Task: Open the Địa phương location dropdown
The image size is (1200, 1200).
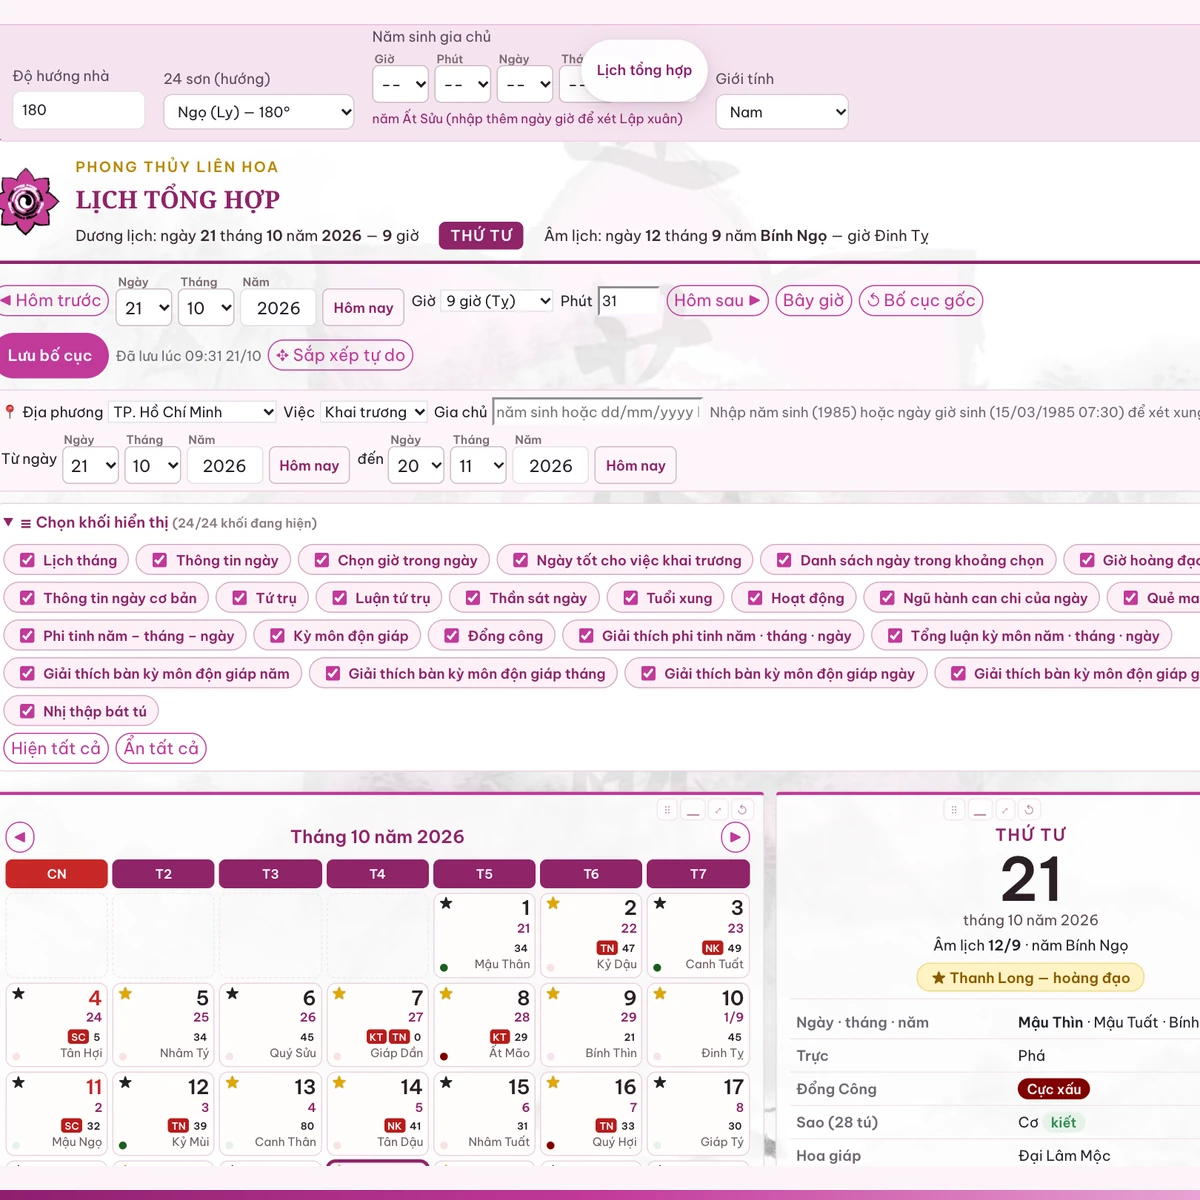Action: tap(193, 412)
